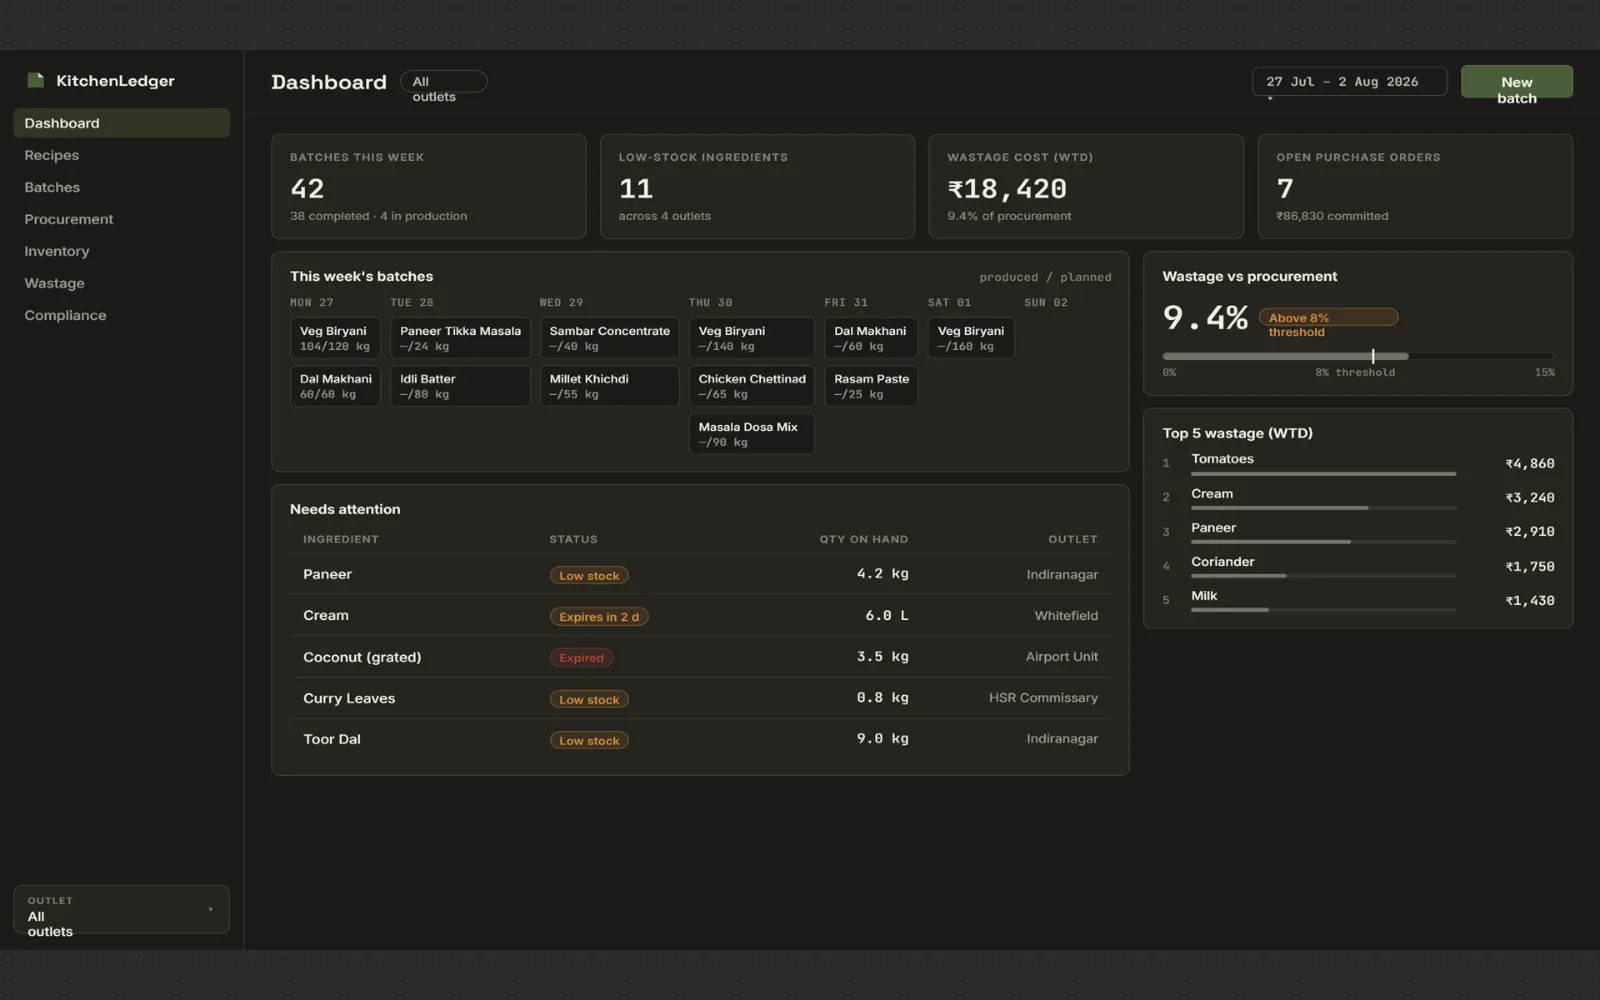
Task: Open the Dashboard section in sidebar
Action: pos(121,123)
